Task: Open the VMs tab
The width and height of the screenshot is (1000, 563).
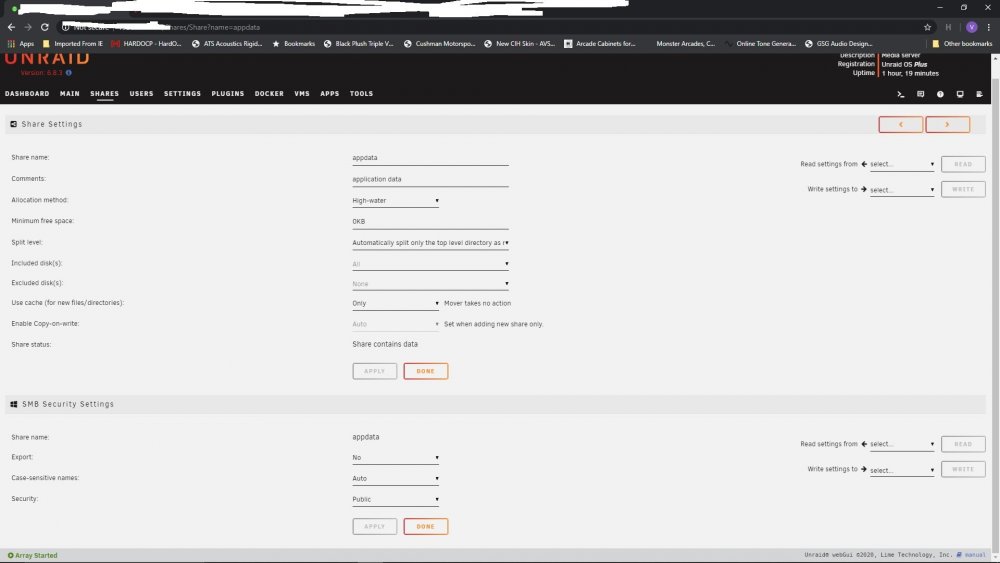Action: coord(302,94)
